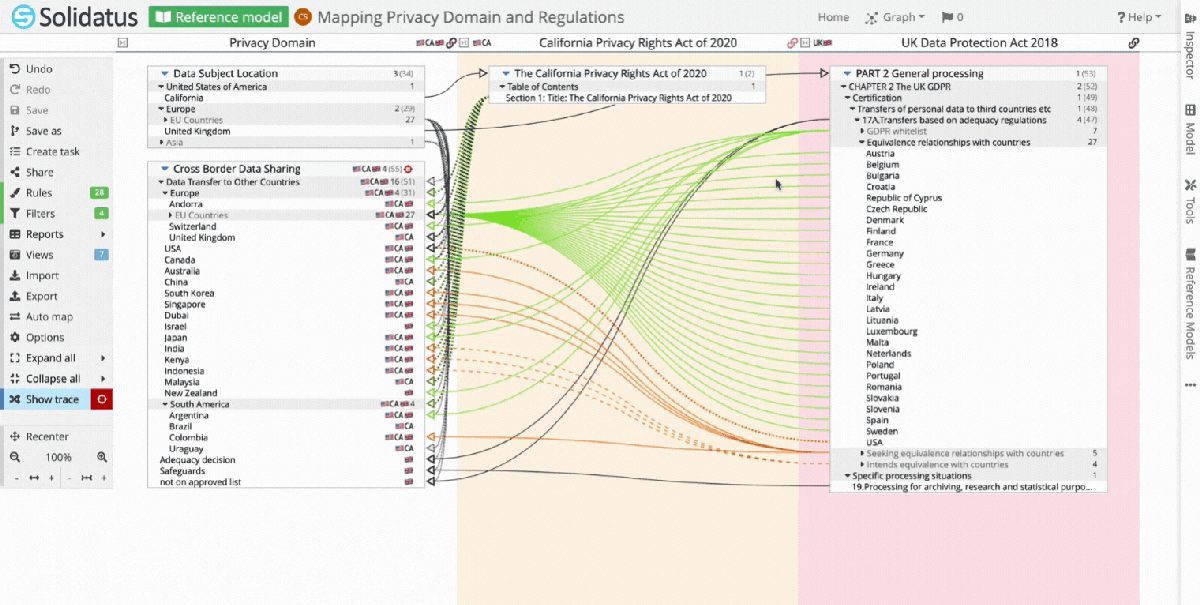Expand Intends equivalence with countries row
The width and height of the screenshot is (1200, 605).
(862, 464)
